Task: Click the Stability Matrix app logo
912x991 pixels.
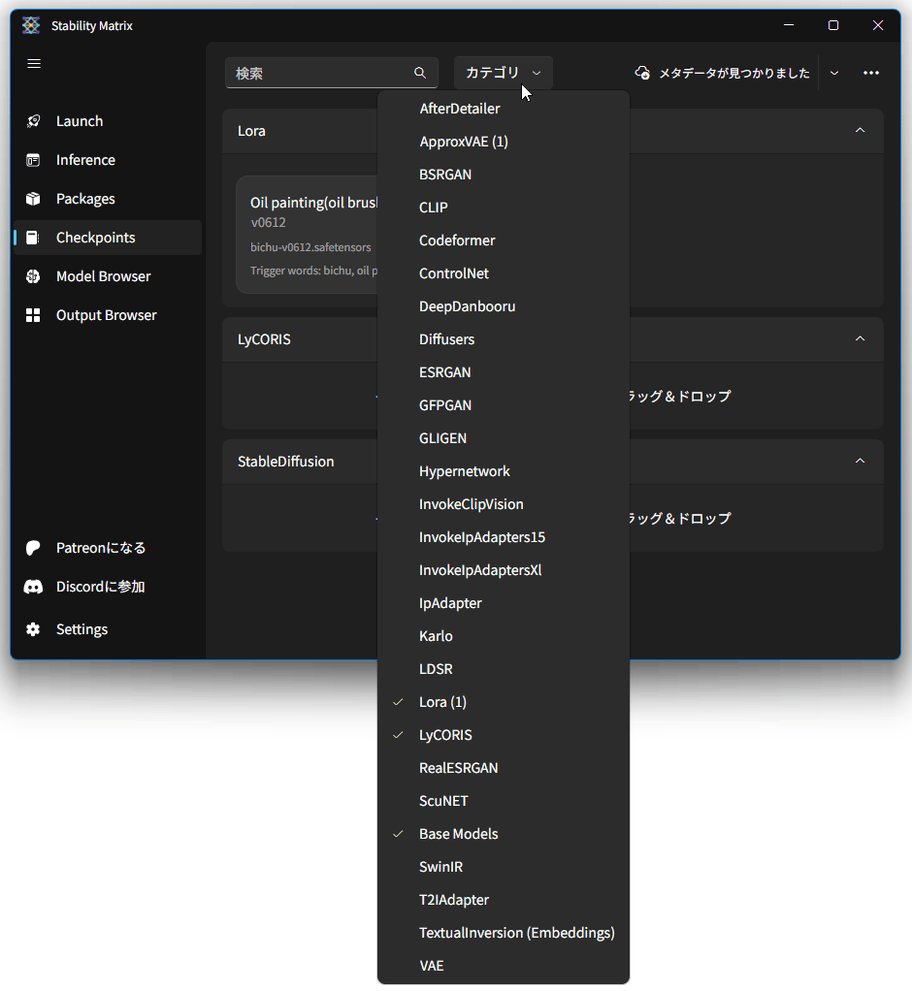Action: pos(30,25)
